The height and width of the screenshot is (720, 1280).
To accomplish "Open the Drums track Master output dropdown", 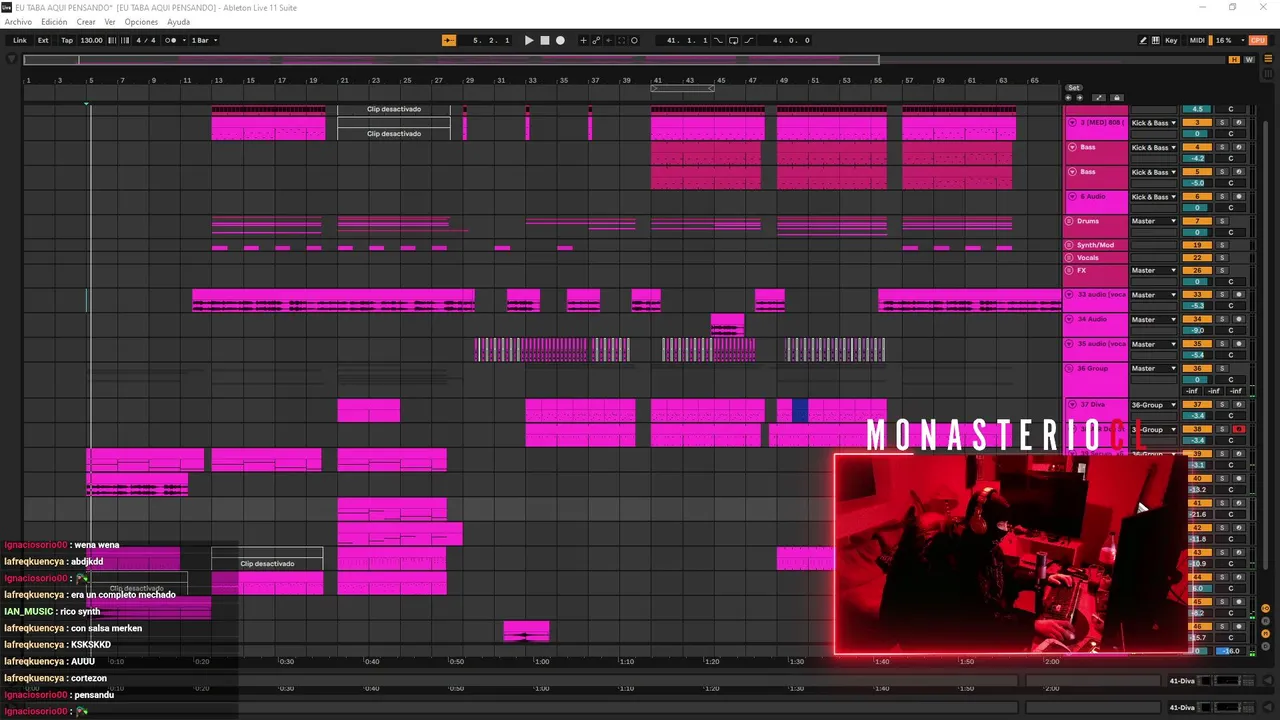I will (1154, 221).
